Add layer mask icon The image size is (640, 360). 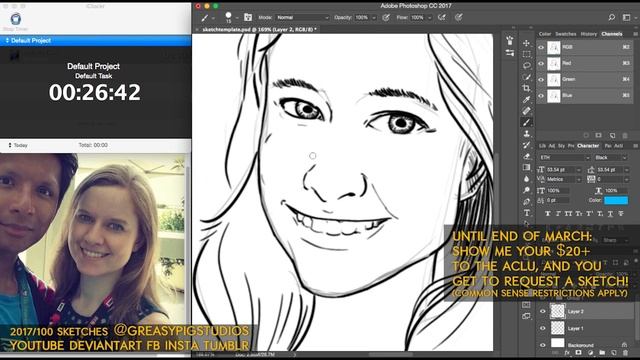pos(578,353)
